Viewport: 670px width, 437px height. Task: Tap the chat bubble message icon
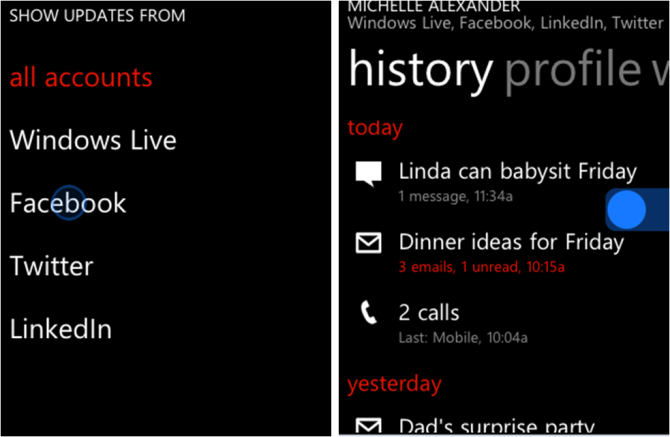click(368, 174)
